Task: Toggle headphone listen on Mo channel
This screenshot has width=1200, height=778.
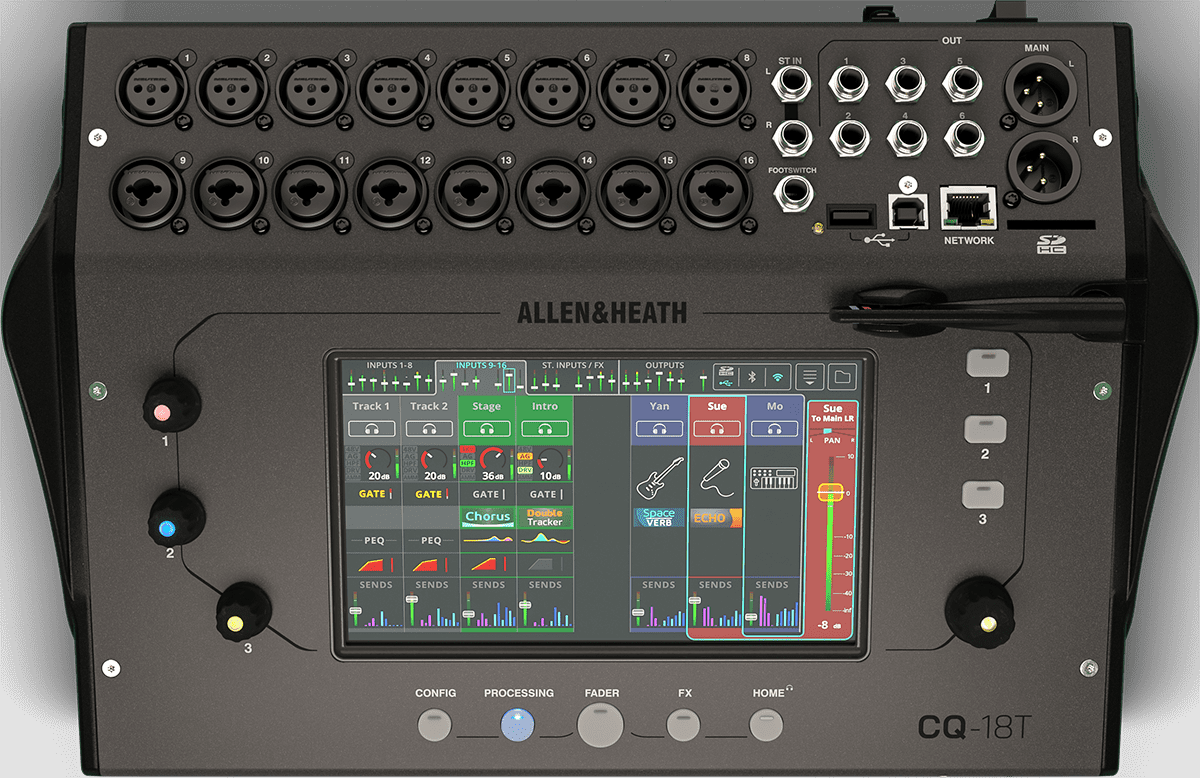Action: pyautogui.click(x=774, y=428)
